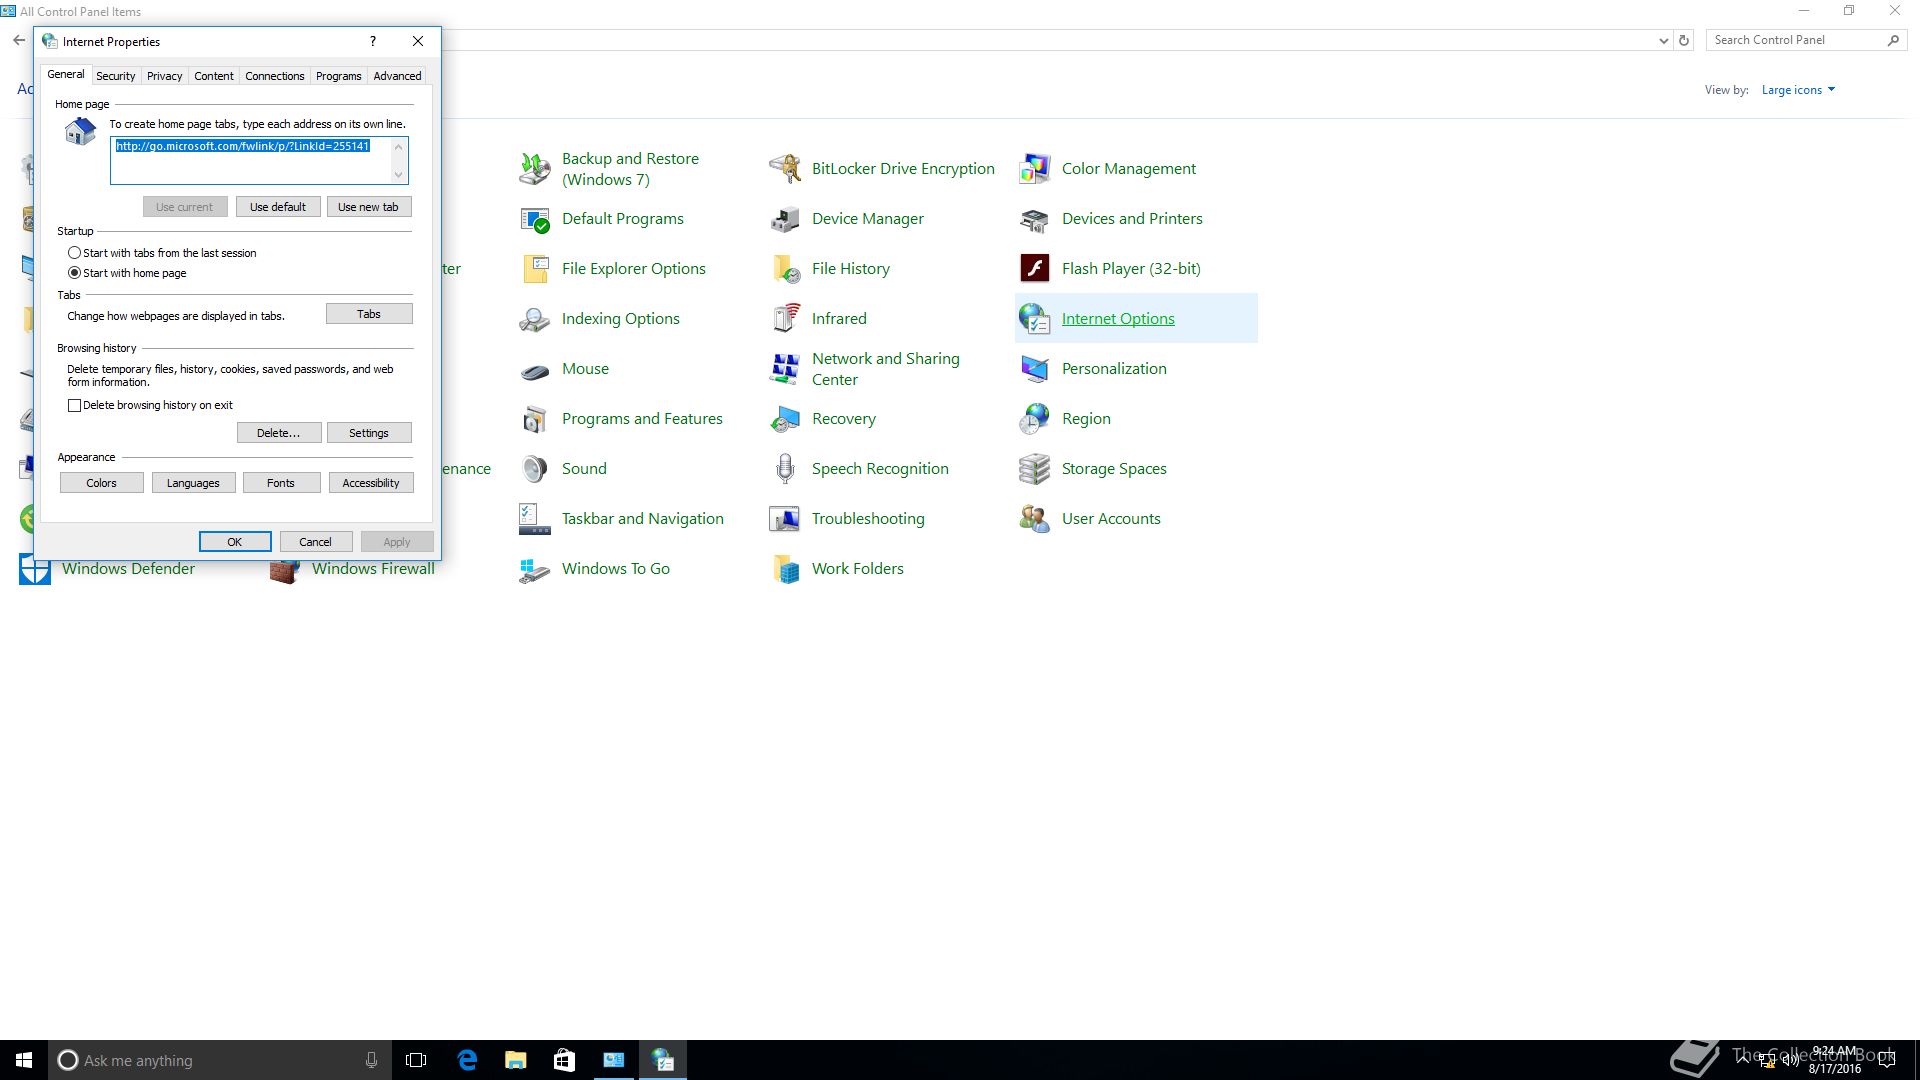The width and height of the screenshot is (1920, 1080).
Task: Open browsing history Settings button
Action: (x=369, y=433)
